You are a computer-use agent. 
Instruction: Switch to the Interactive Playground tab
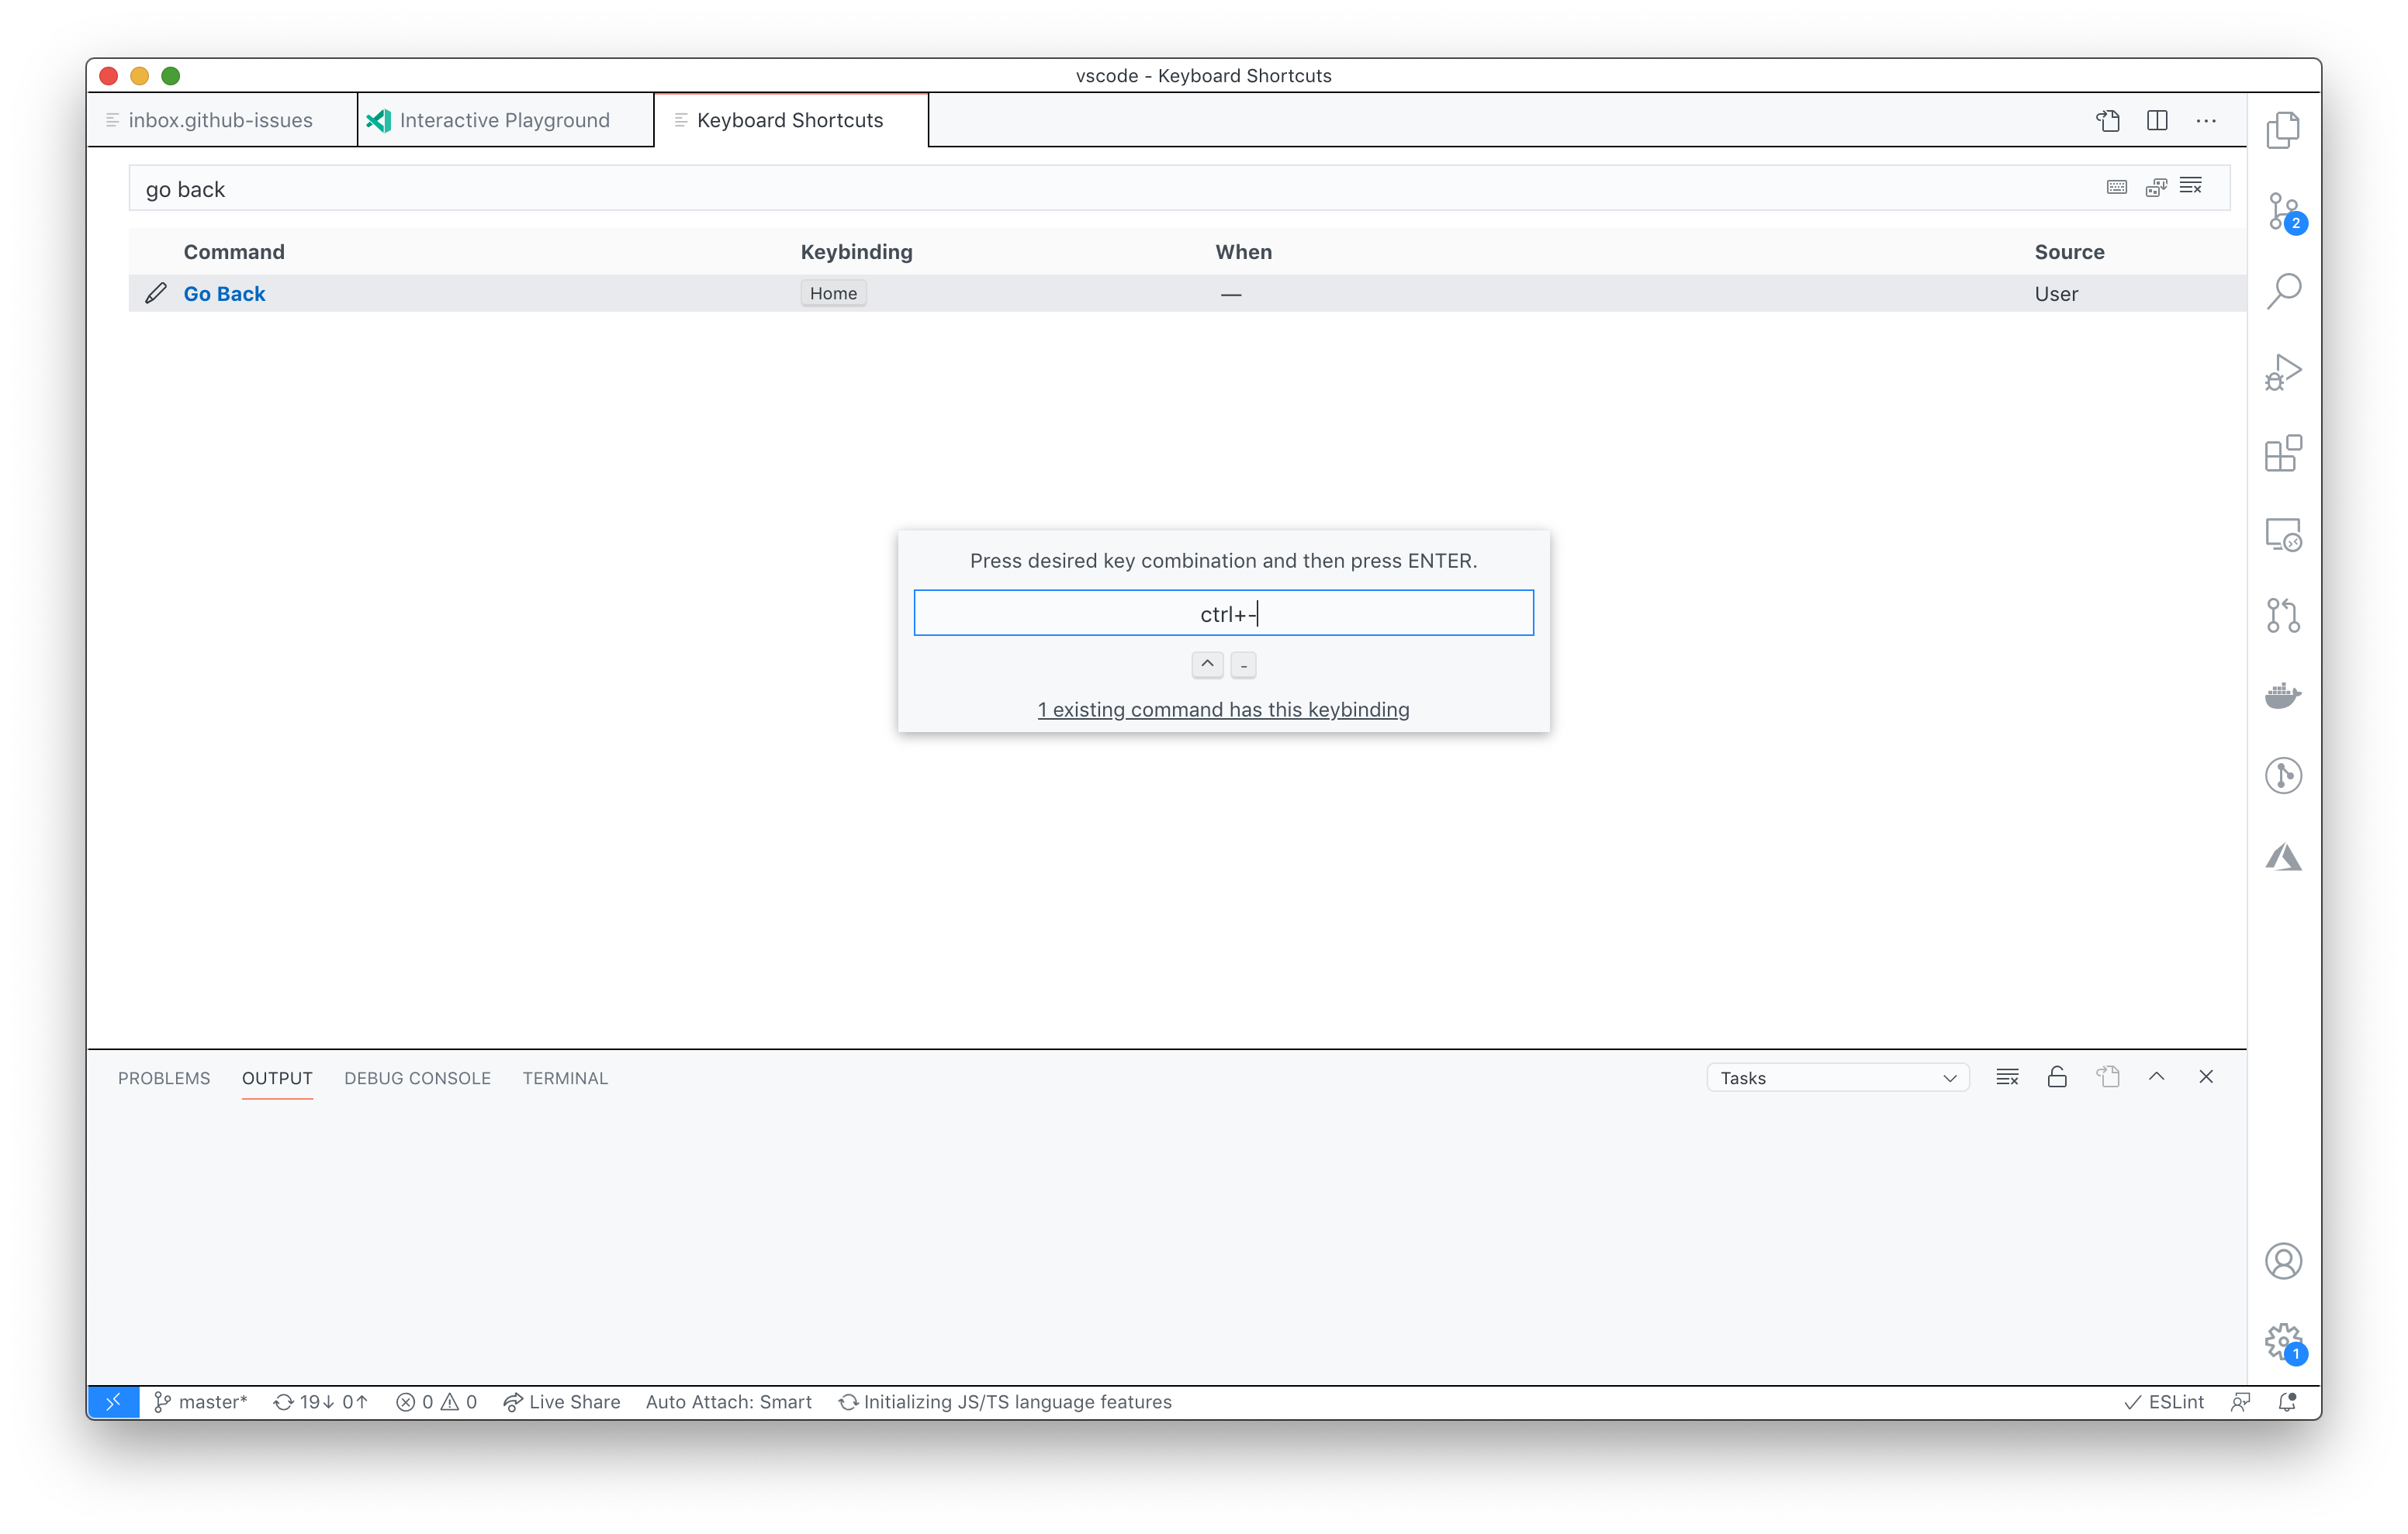click(504, 120)
